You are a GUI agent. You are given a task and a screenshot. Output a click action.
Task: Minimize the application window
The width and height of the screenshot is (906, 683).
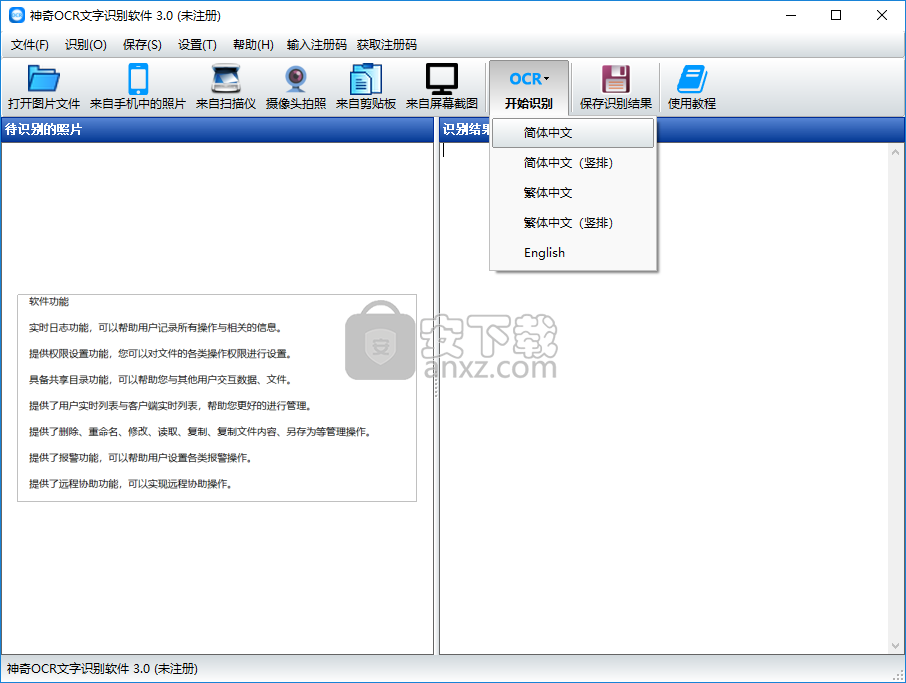(x=791, y=16)
